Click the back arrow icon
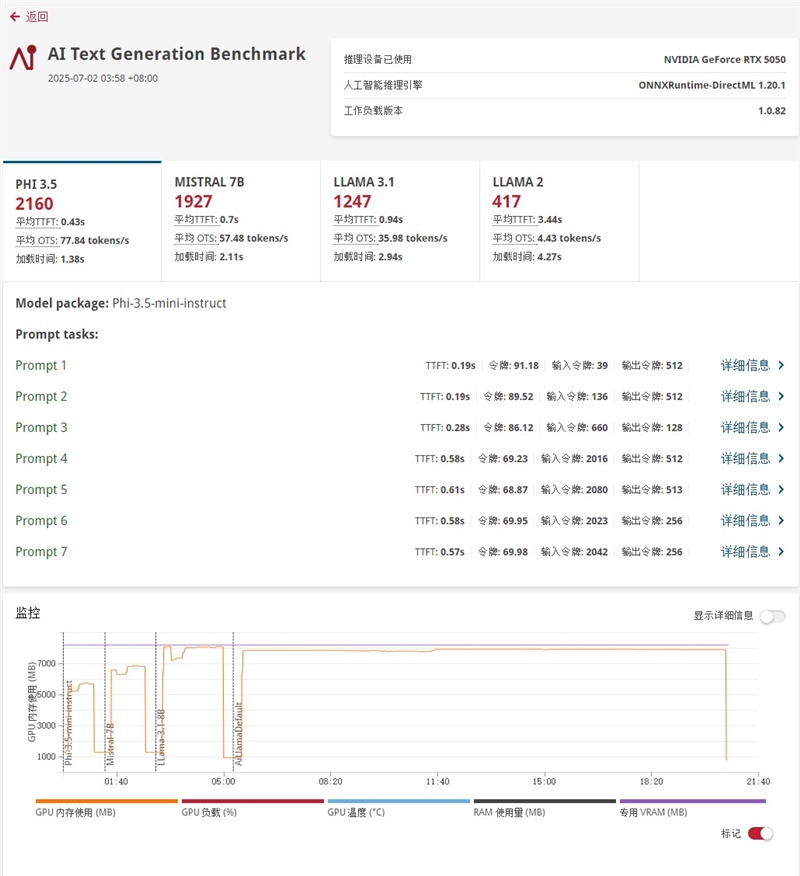This screenshot has width=800, height=876. click(x=15, y=17)
